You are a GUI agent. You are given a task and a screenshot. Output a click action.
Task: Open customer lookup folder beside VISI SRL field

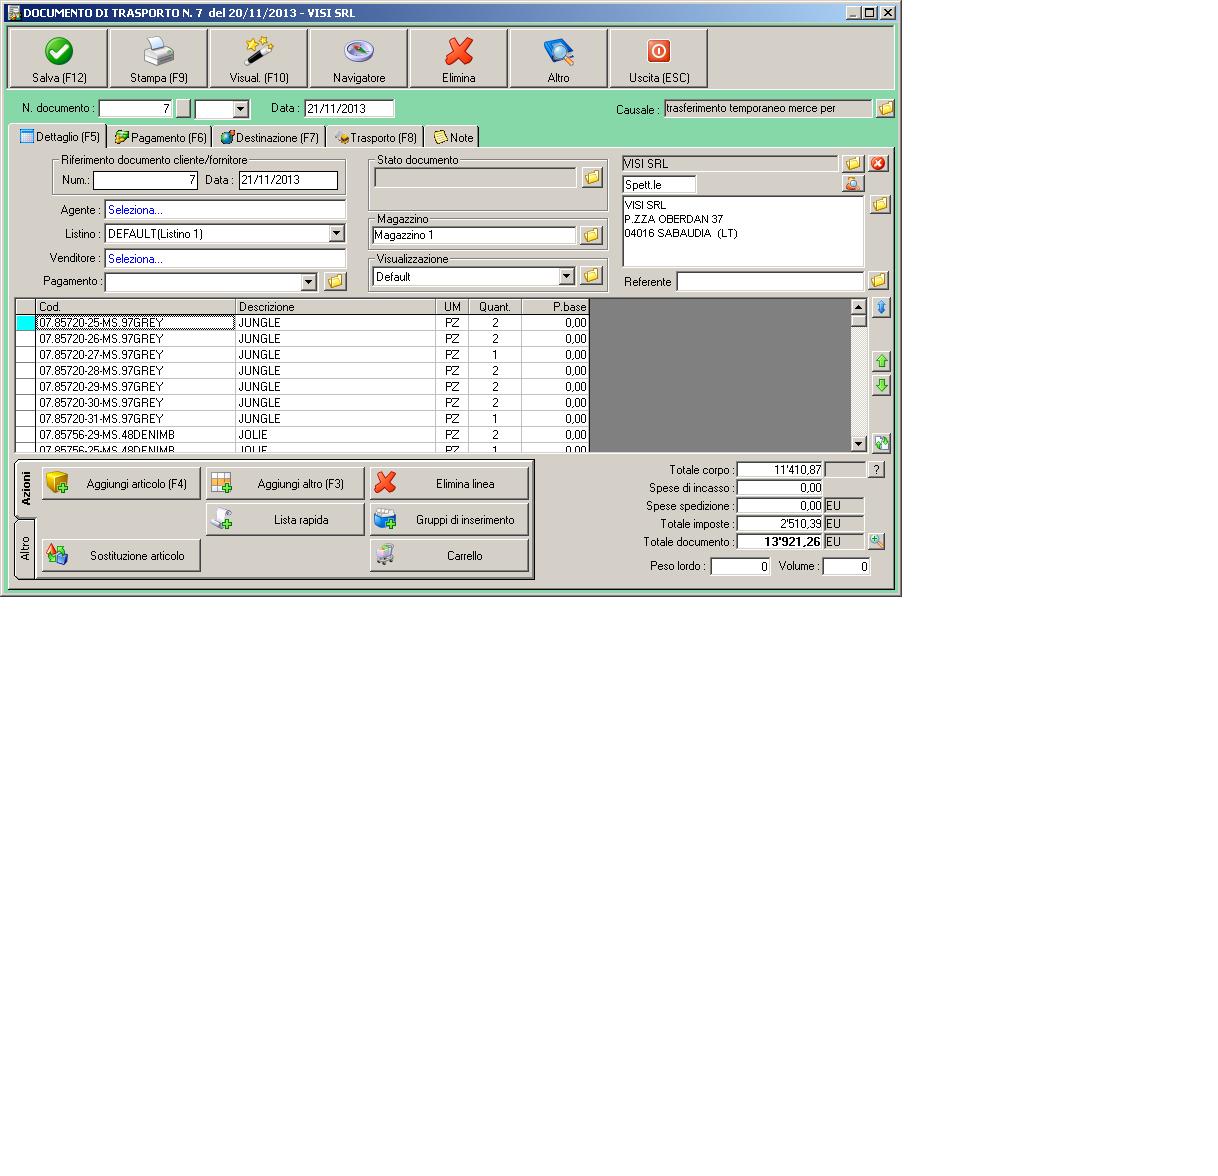point(853,163)
